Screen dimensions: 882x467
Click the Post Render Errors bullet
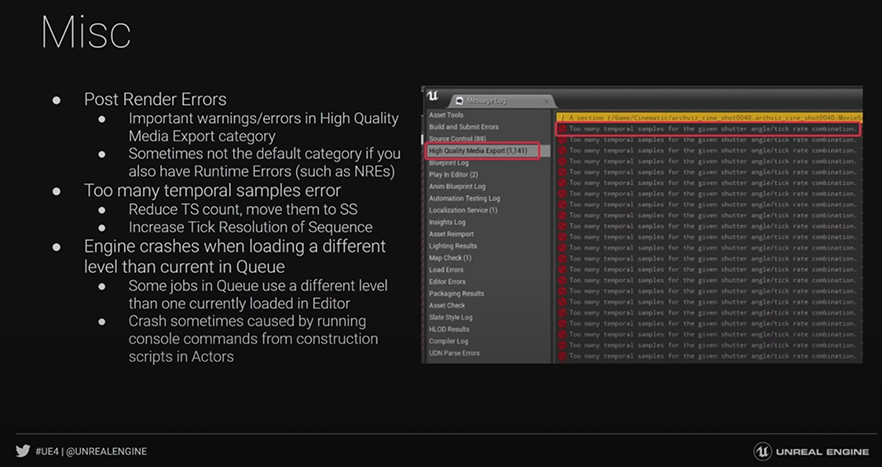click(x=155, y=99)
